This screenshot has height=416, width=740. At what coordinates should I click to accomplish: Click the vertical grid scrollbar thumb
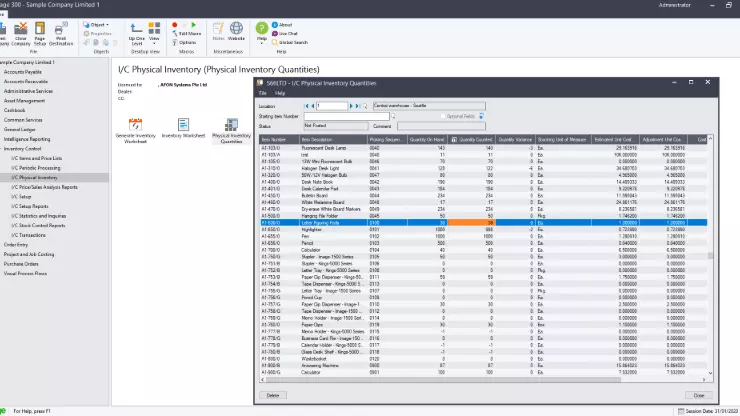[x=710, y=255]
